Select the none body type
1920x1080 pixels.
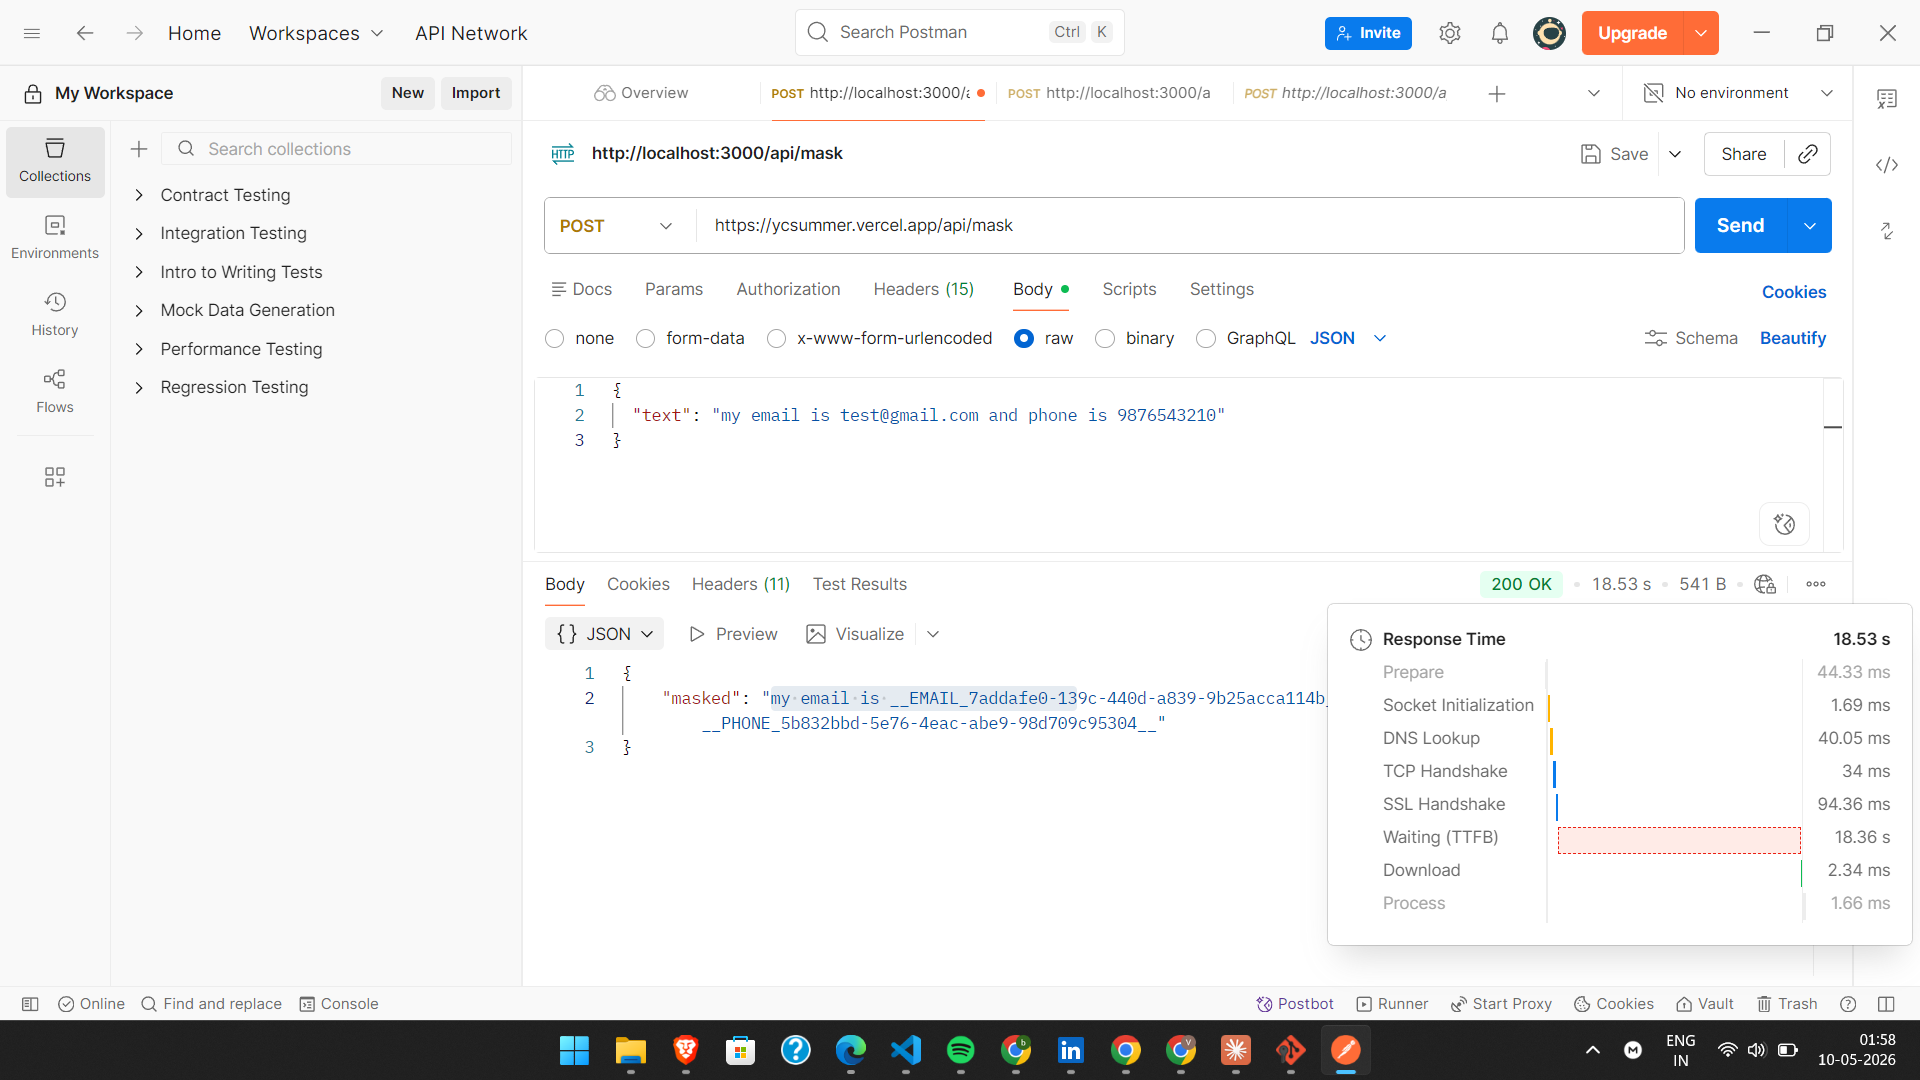[x=555, y=339]
